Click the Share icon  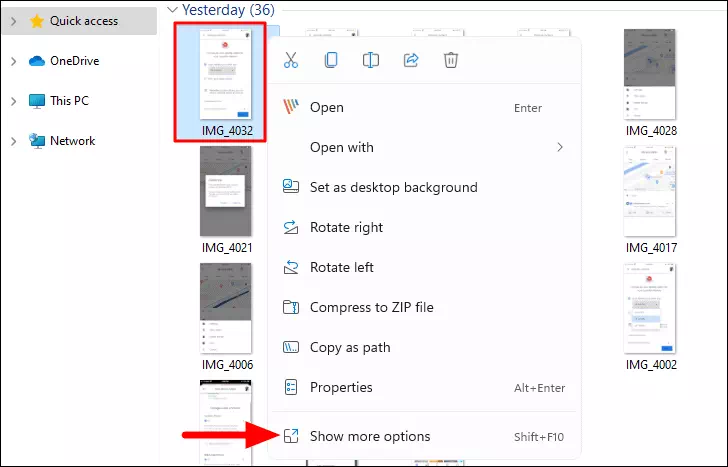pos(411,60)
